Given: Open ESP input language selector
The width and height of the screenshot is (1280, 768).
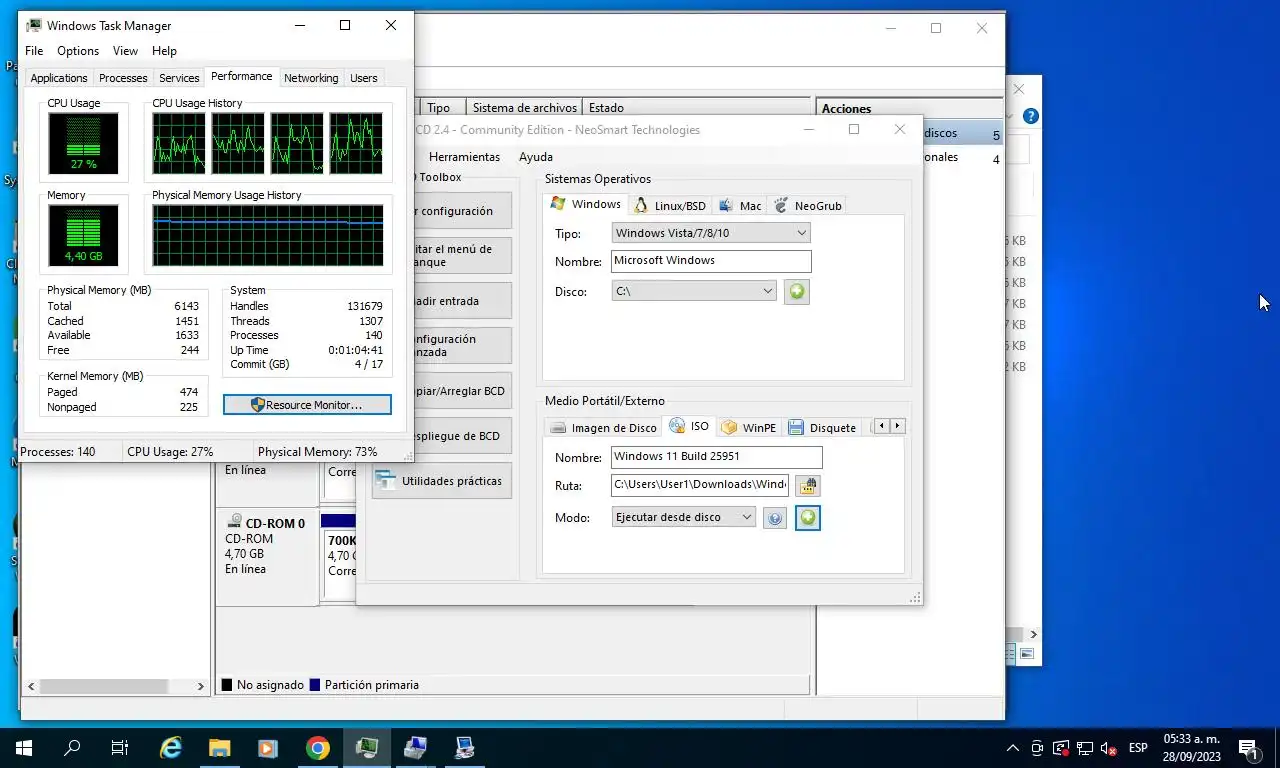Looking at the screenshot, I should coord(1138,748).
